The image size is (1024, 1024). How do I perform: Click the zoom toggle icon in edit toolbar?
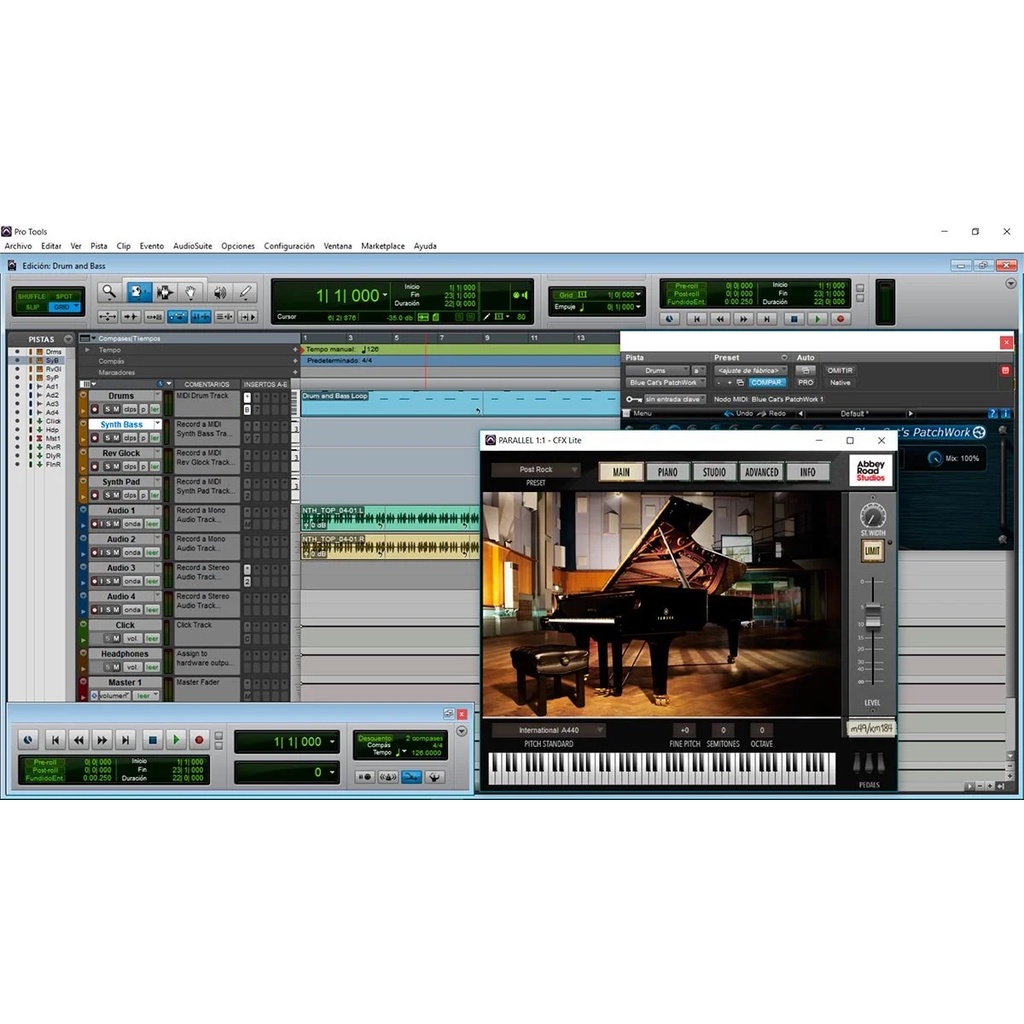pyautogui.click(x=108, y=317)
